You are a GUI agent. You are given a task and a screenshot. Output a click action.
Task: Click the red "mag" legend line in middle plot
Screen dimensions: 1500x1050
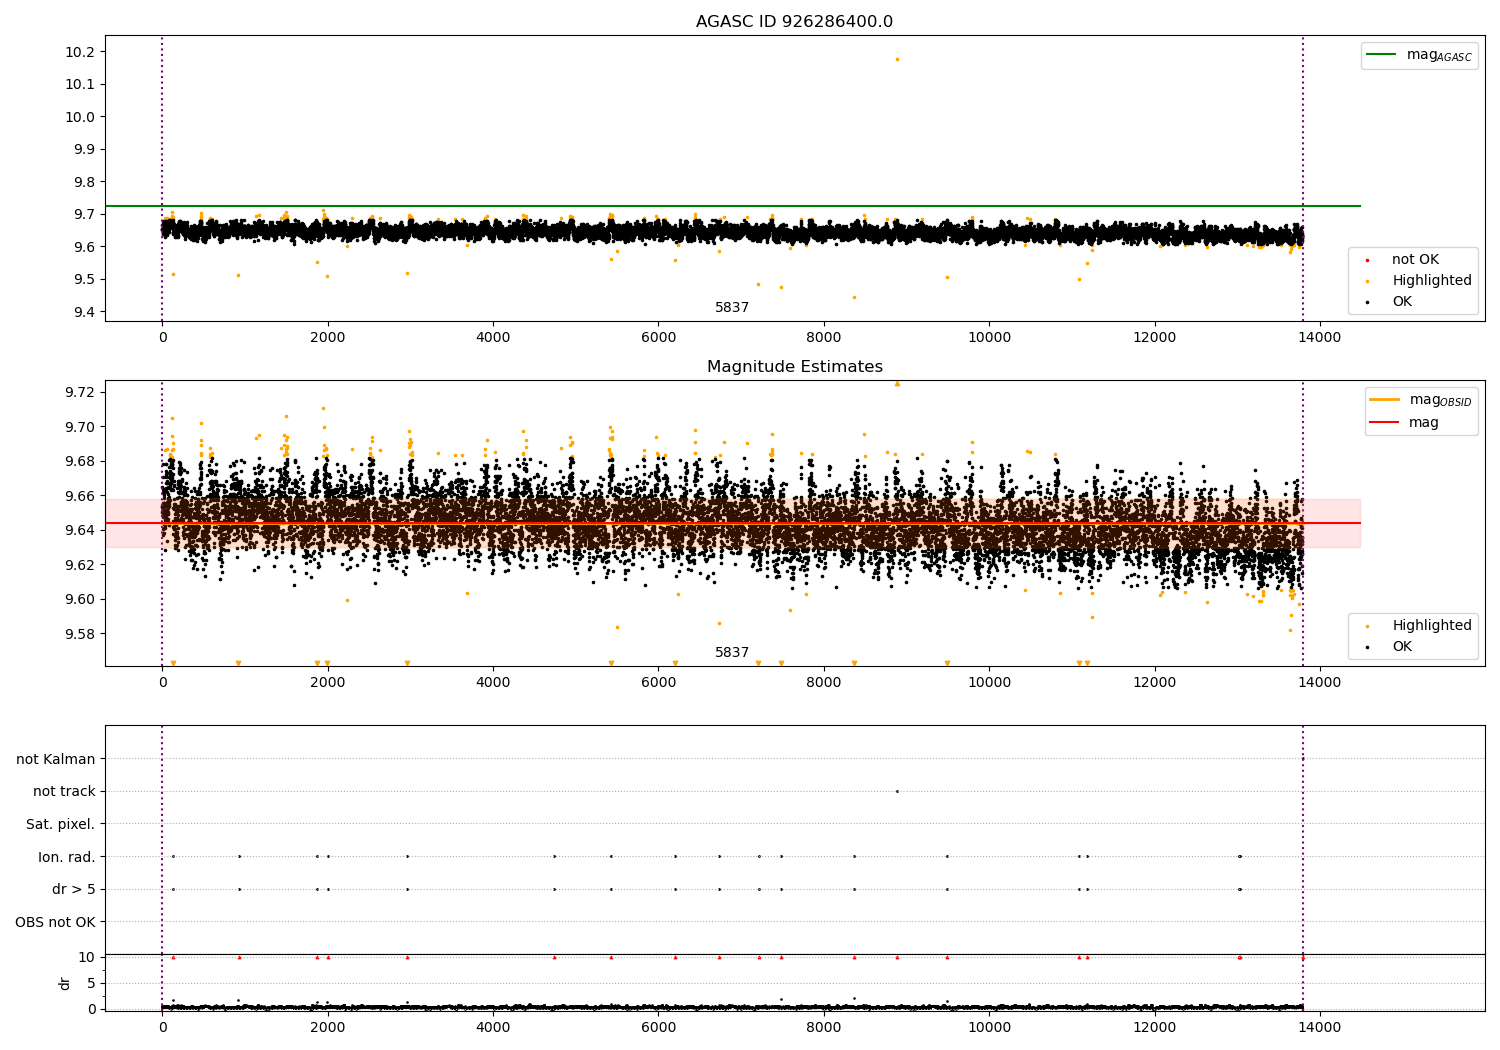click(x=1386, y=423)
